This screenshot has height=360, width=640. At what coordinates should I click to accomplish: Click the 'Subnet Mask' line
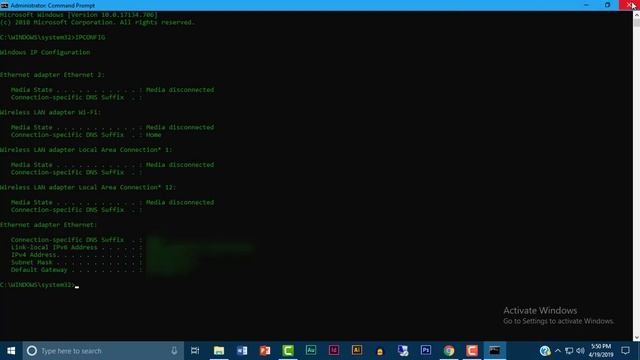tap(76, 262)
